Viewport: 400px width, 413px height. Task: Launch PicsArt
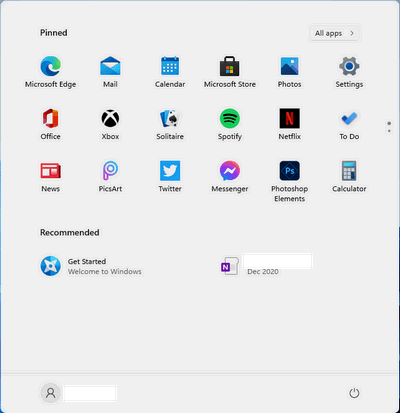(x=110, y=176)
